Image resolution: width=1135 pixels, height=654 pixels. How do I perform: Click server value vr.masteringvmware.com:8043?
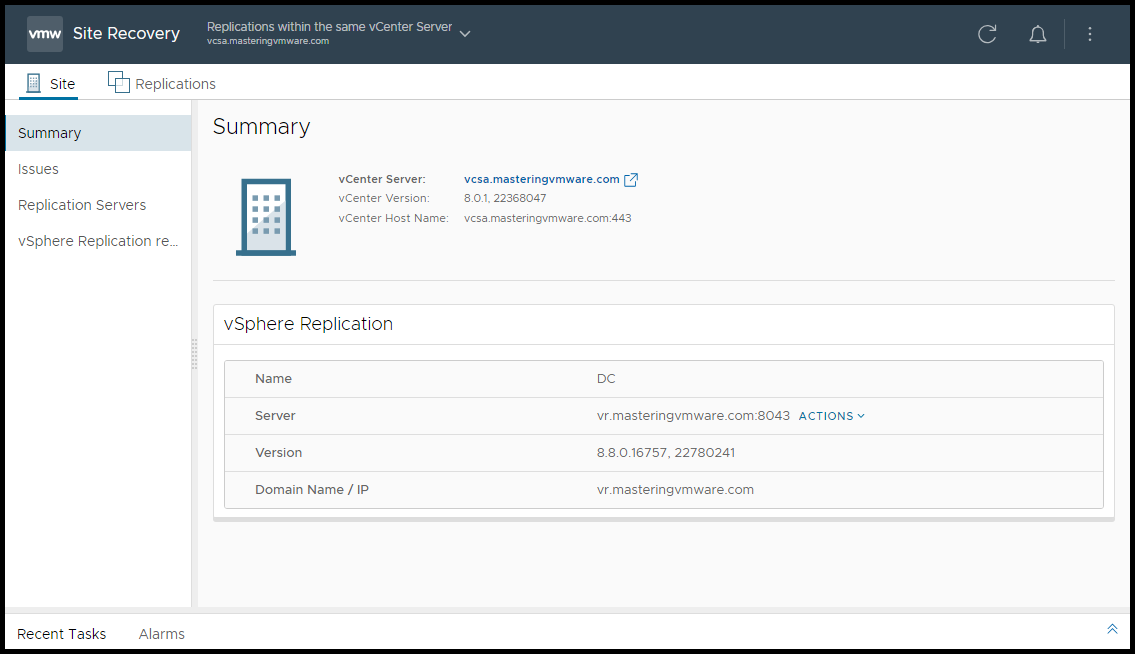pyautogui.click(x=693, y=416)
